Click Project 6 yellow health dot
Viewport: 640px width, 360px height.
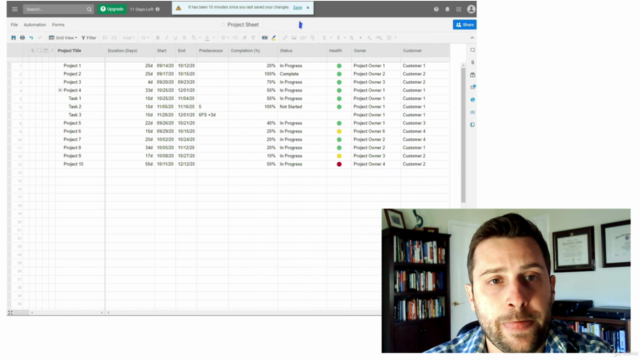pyautogui.click(x=339, y=131)
